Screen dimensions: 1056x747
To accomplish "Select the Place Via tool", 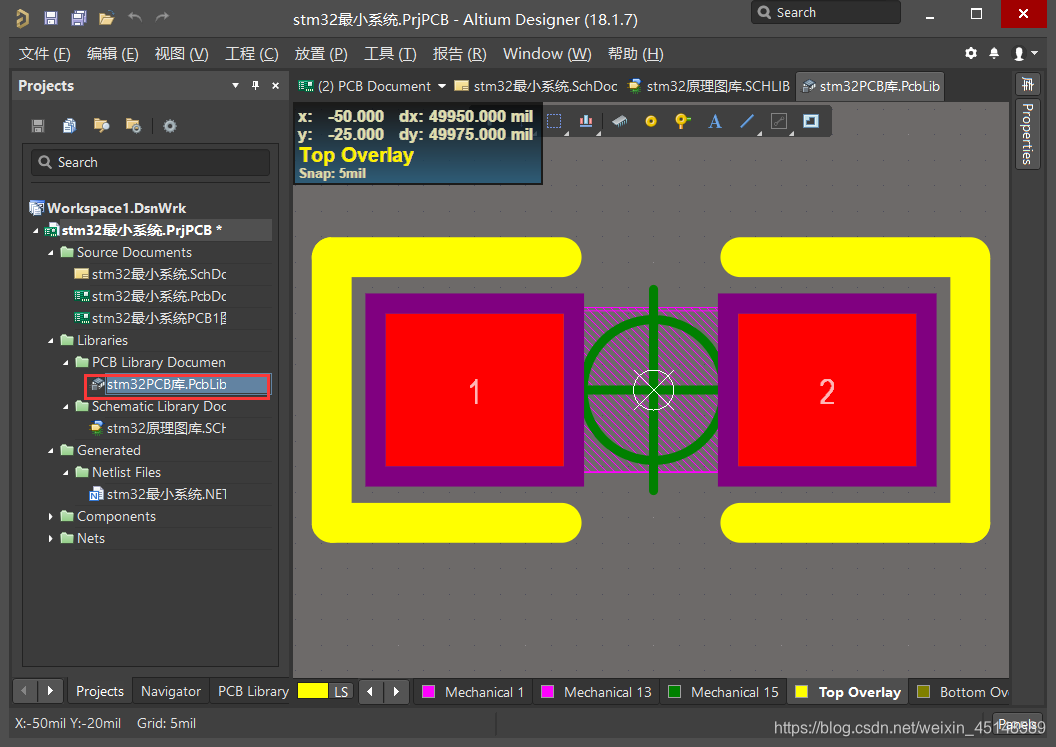I will tap(682, 121).
